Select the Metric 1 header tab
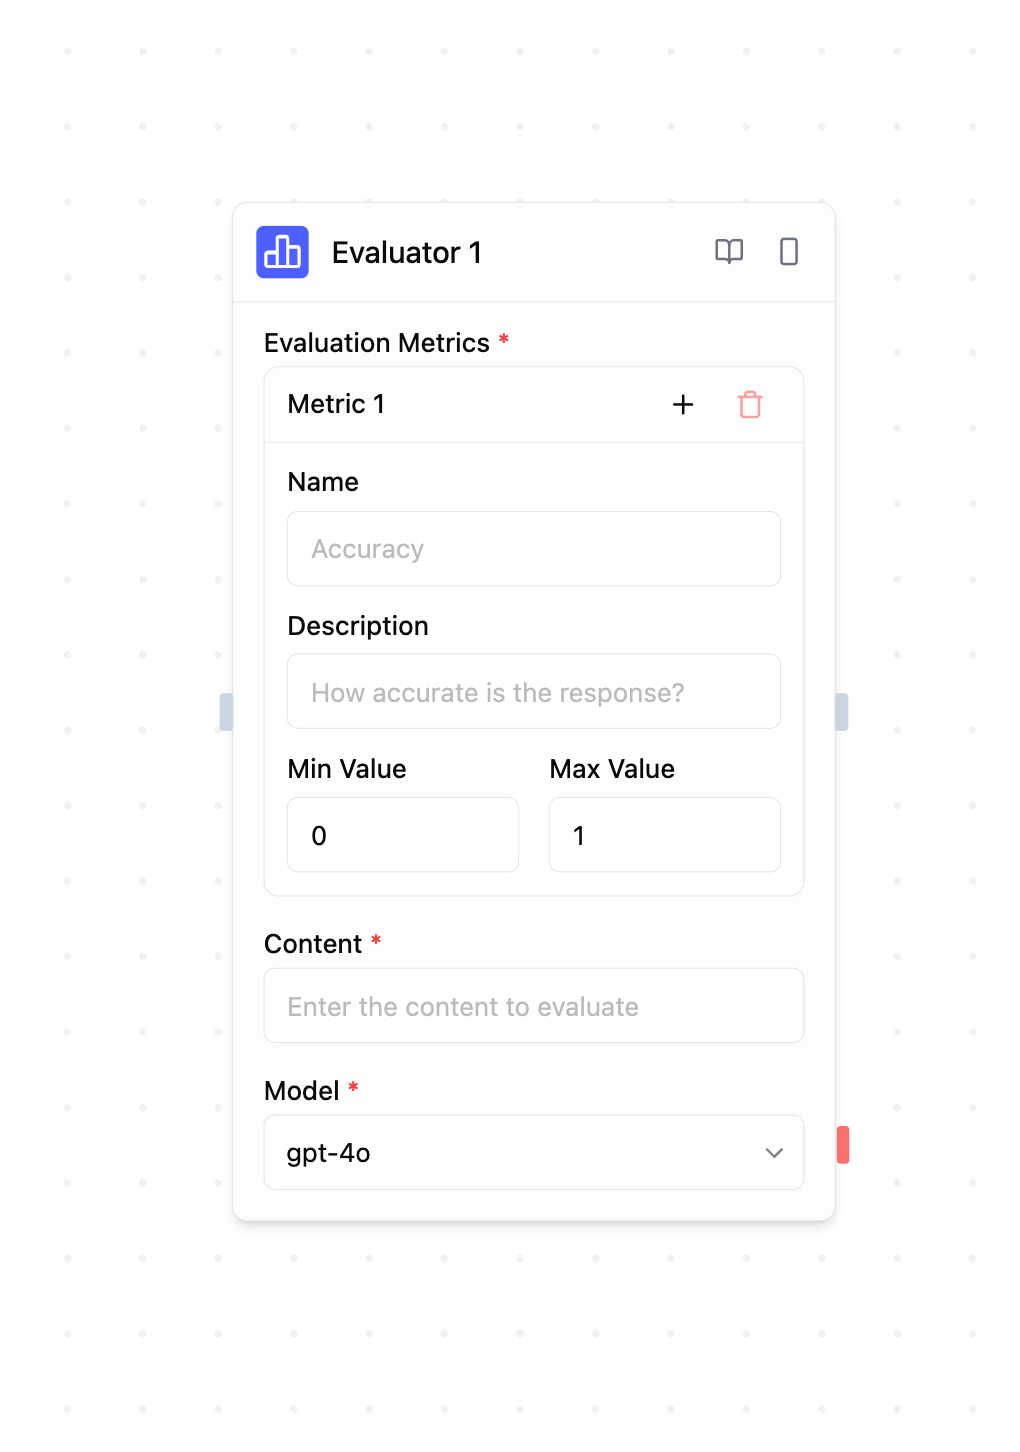1020x1452 pixels. (x=336, y=404)
